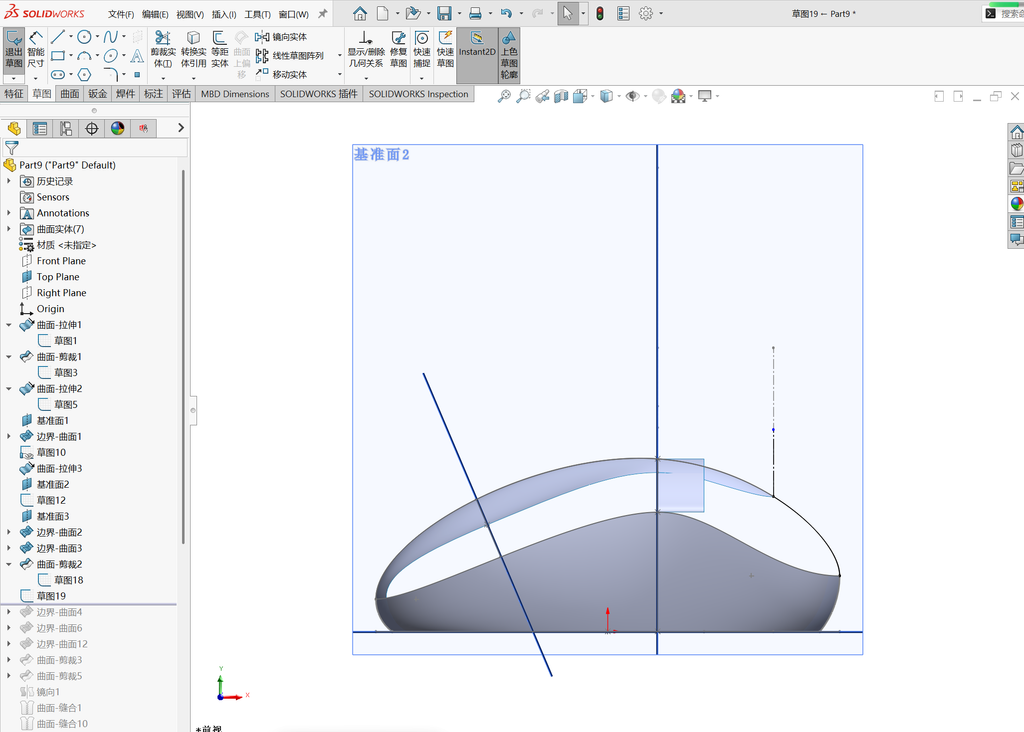Select the Smart Dimension (智能尺寸) tool
1024x732 pixels.
36,50
